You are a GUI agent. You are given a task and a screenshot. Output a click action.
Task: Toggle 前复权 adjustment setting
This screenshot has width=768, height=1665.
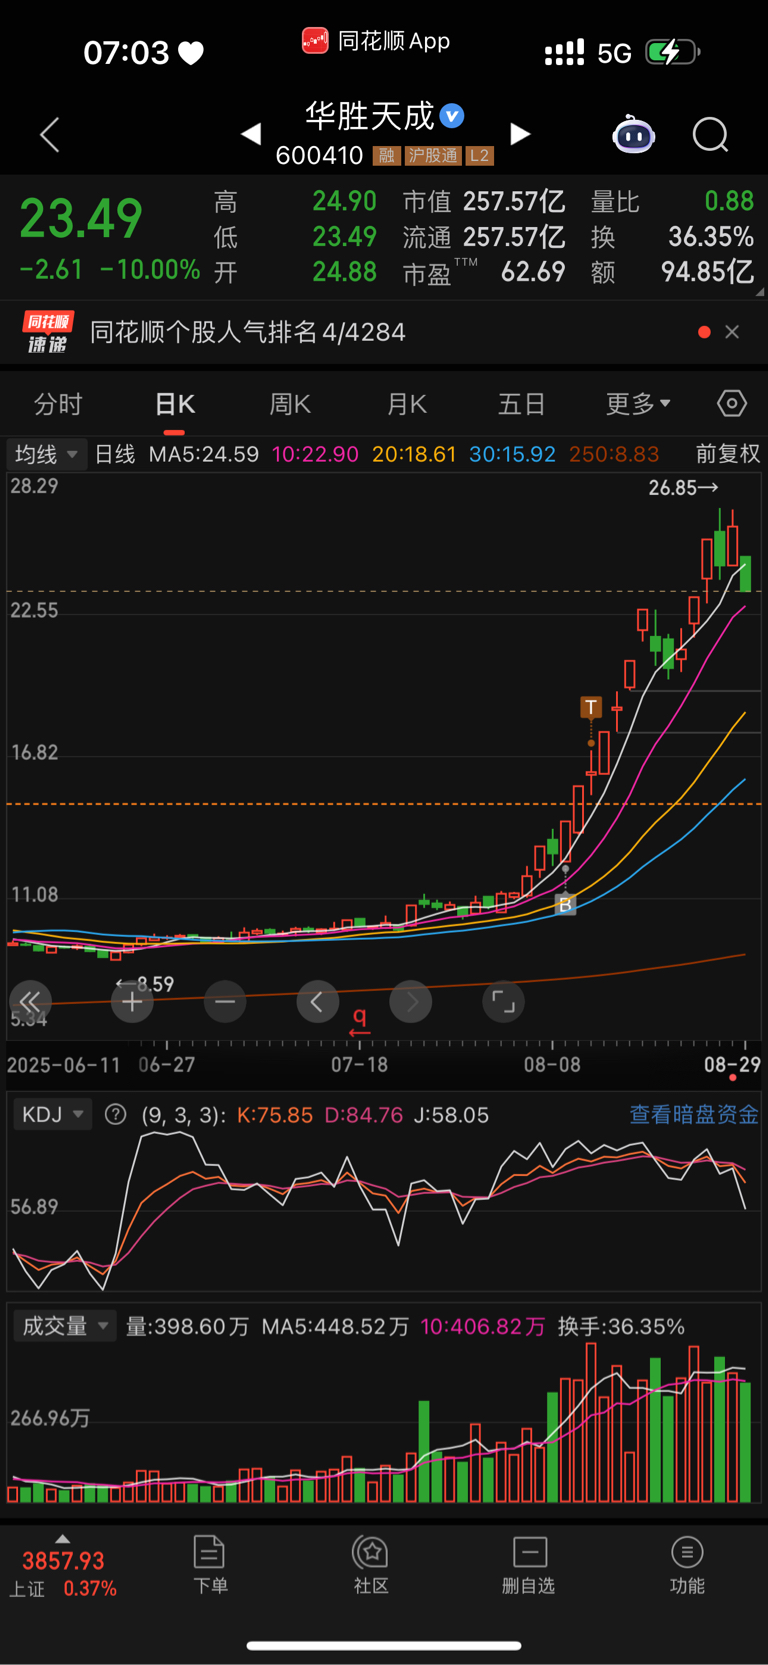[x=728, y=454]
